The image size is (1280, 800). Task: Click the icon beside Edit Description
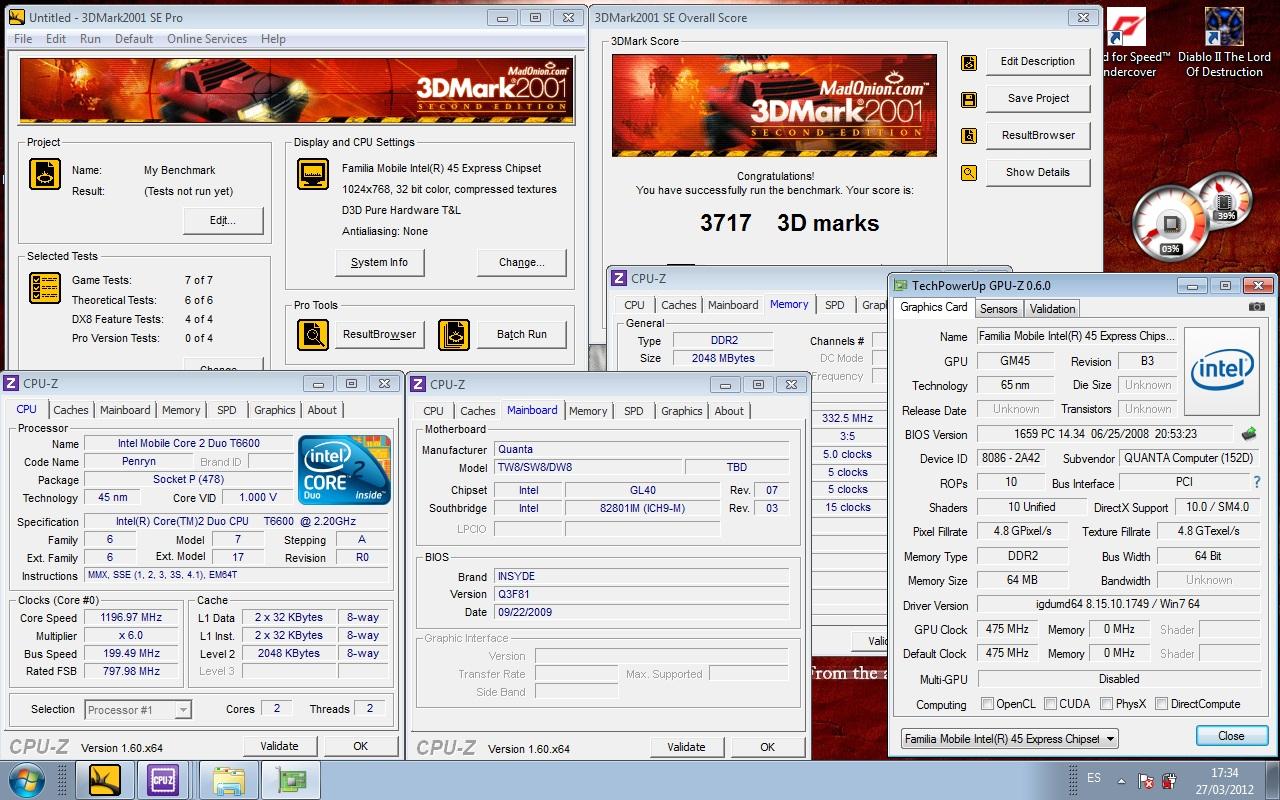click(968, 62)
